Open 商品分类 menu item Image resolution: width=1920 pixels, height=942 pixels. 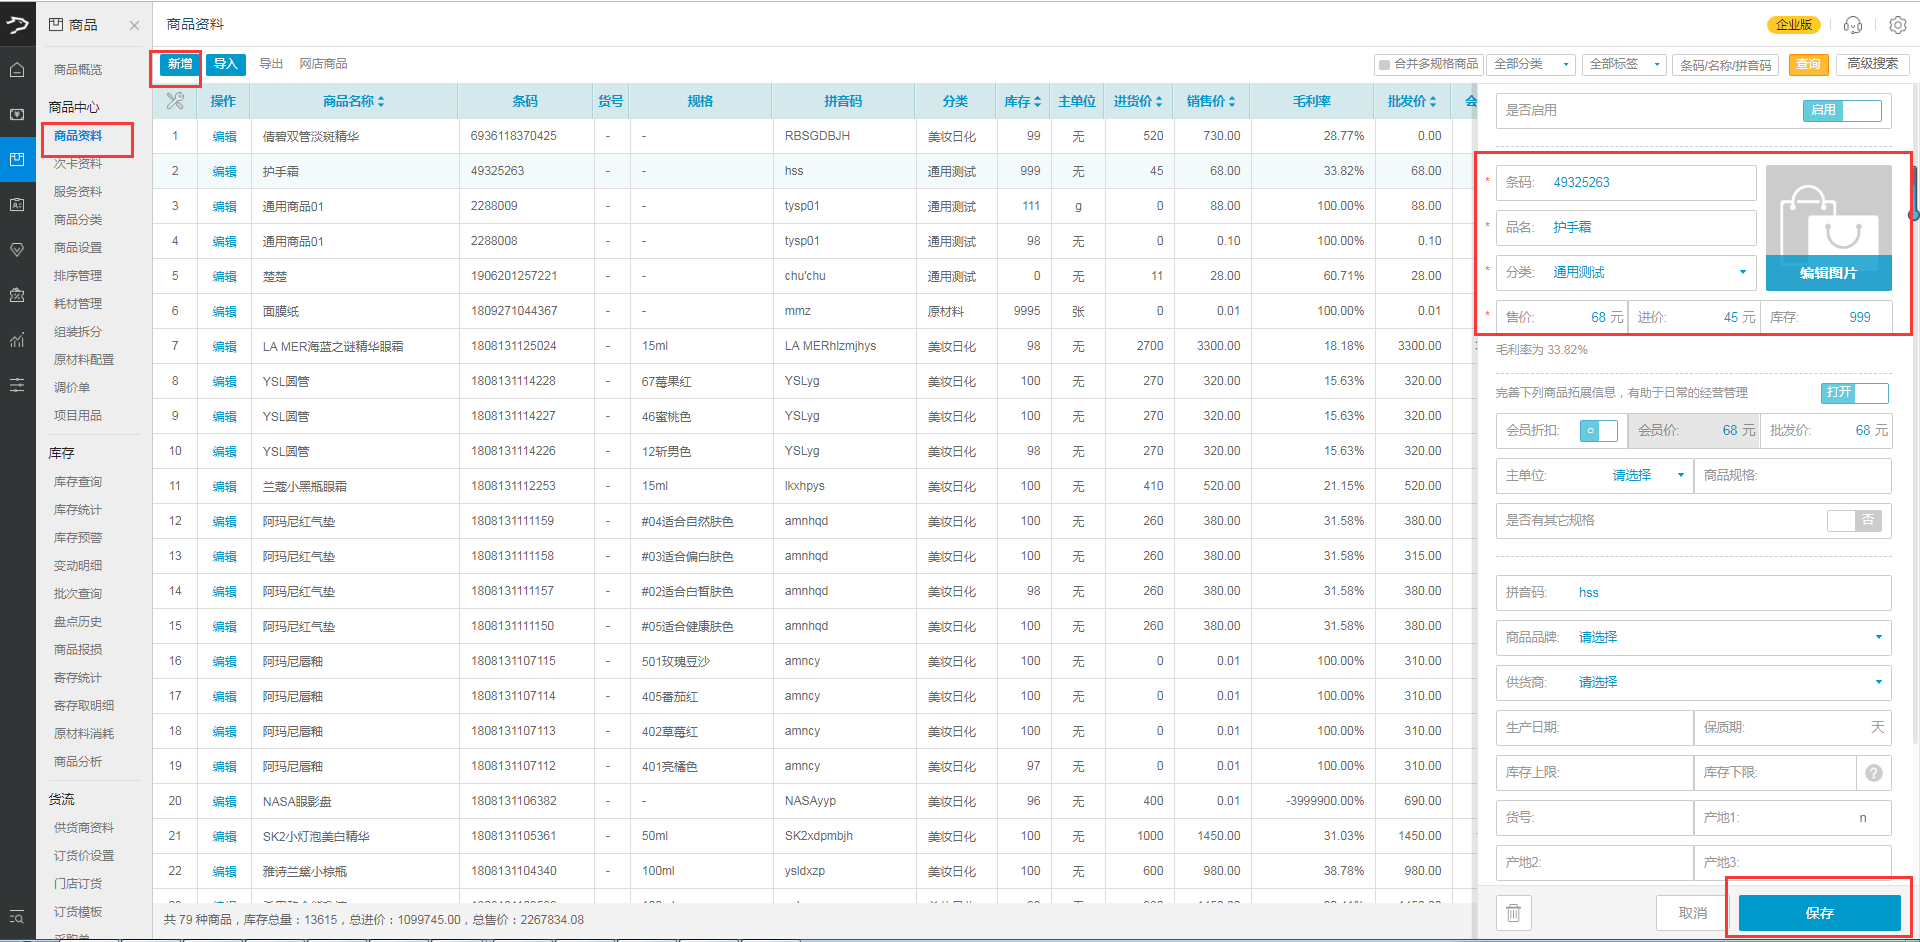coord(78,219)
